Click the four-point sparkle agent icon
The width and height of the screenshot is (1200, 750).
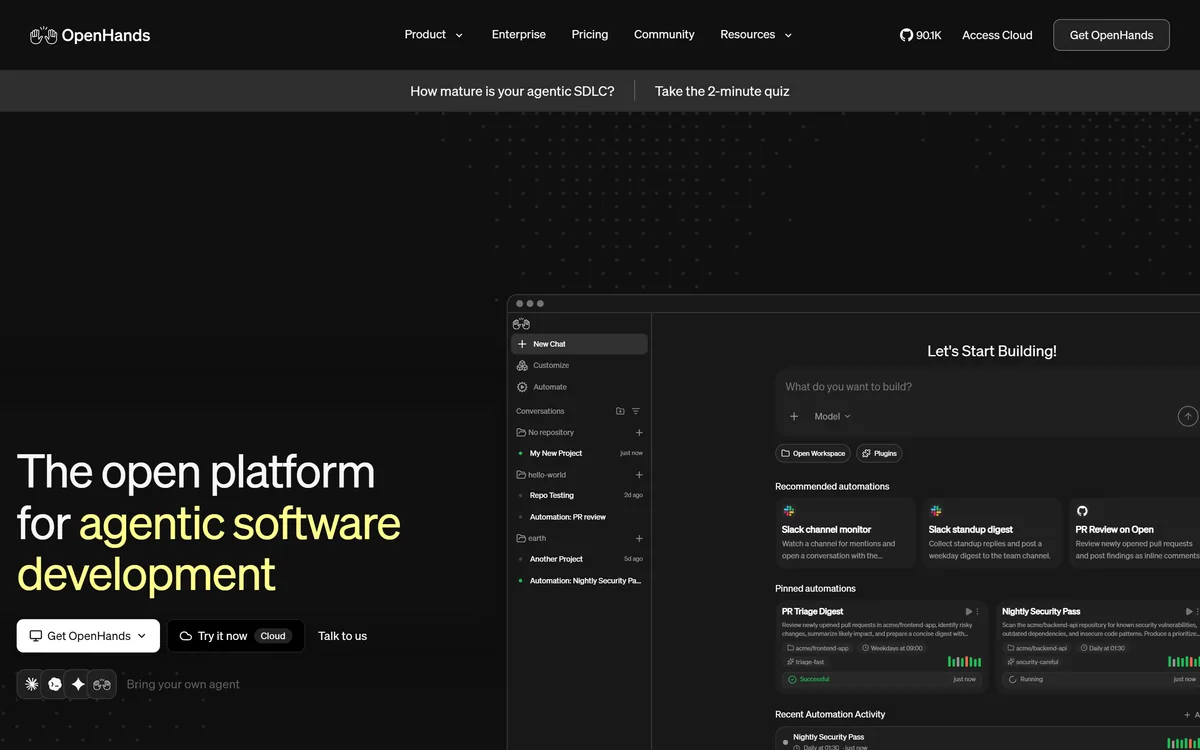[78, 684]
